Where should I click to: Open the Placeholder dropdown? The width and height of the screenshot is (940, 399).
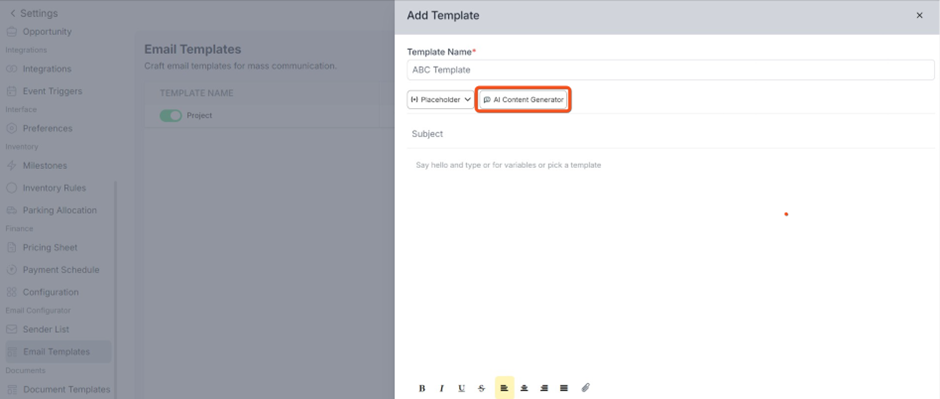pyautogui.click(x=441, y=99)
